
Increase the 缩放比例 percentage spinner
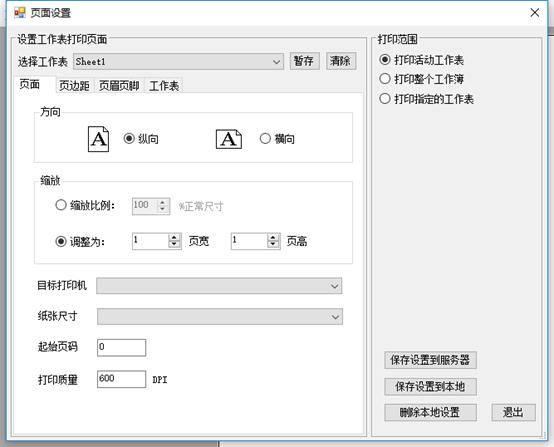coord(163,203)
